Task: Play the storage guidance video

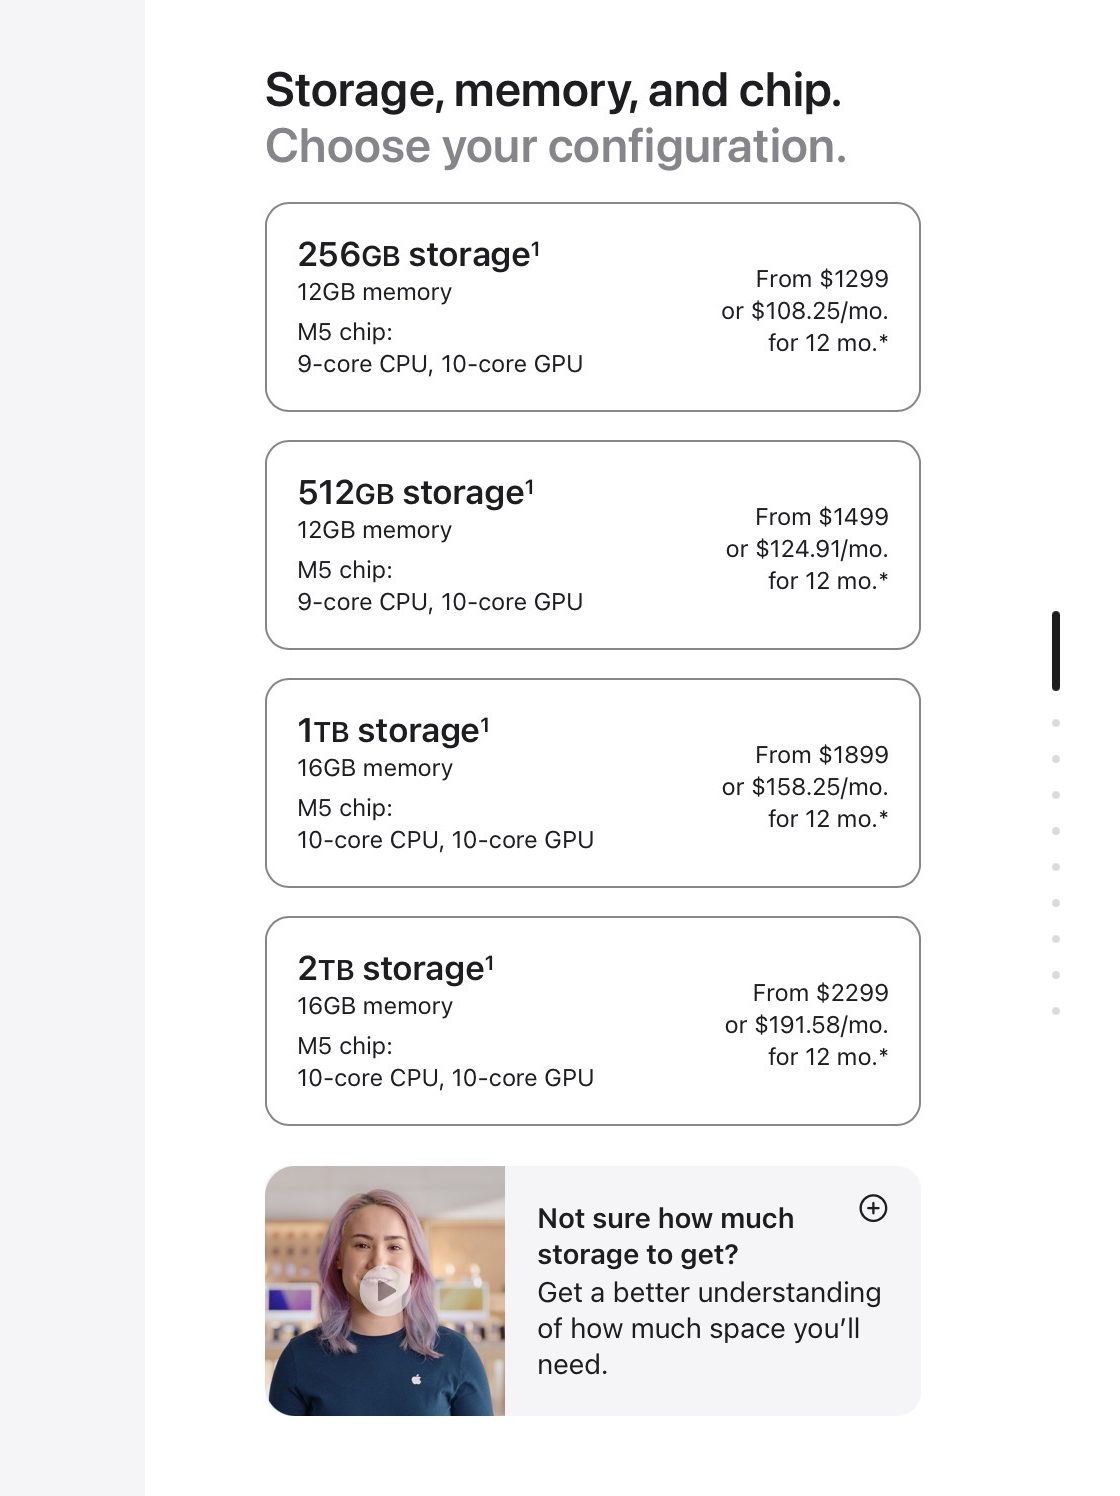Action: point(384,1291)
